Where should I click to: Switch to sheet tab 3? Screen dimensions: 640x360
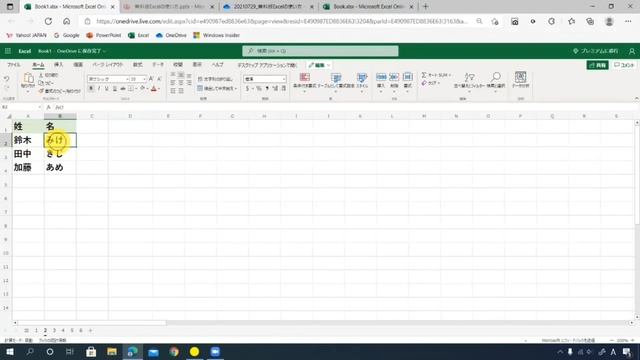pos(54,330)
